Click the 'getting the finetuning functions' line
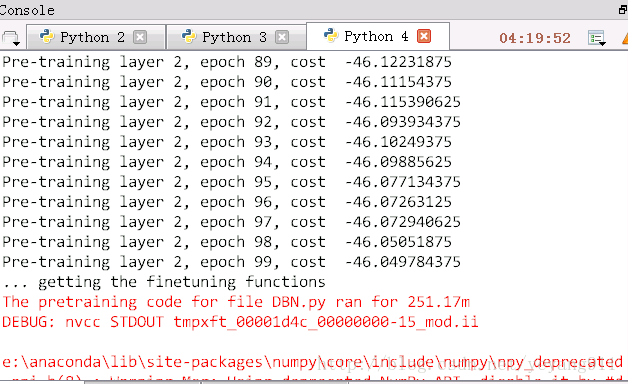628x384 pixels. pyautogui.click(x=164, y=282)
